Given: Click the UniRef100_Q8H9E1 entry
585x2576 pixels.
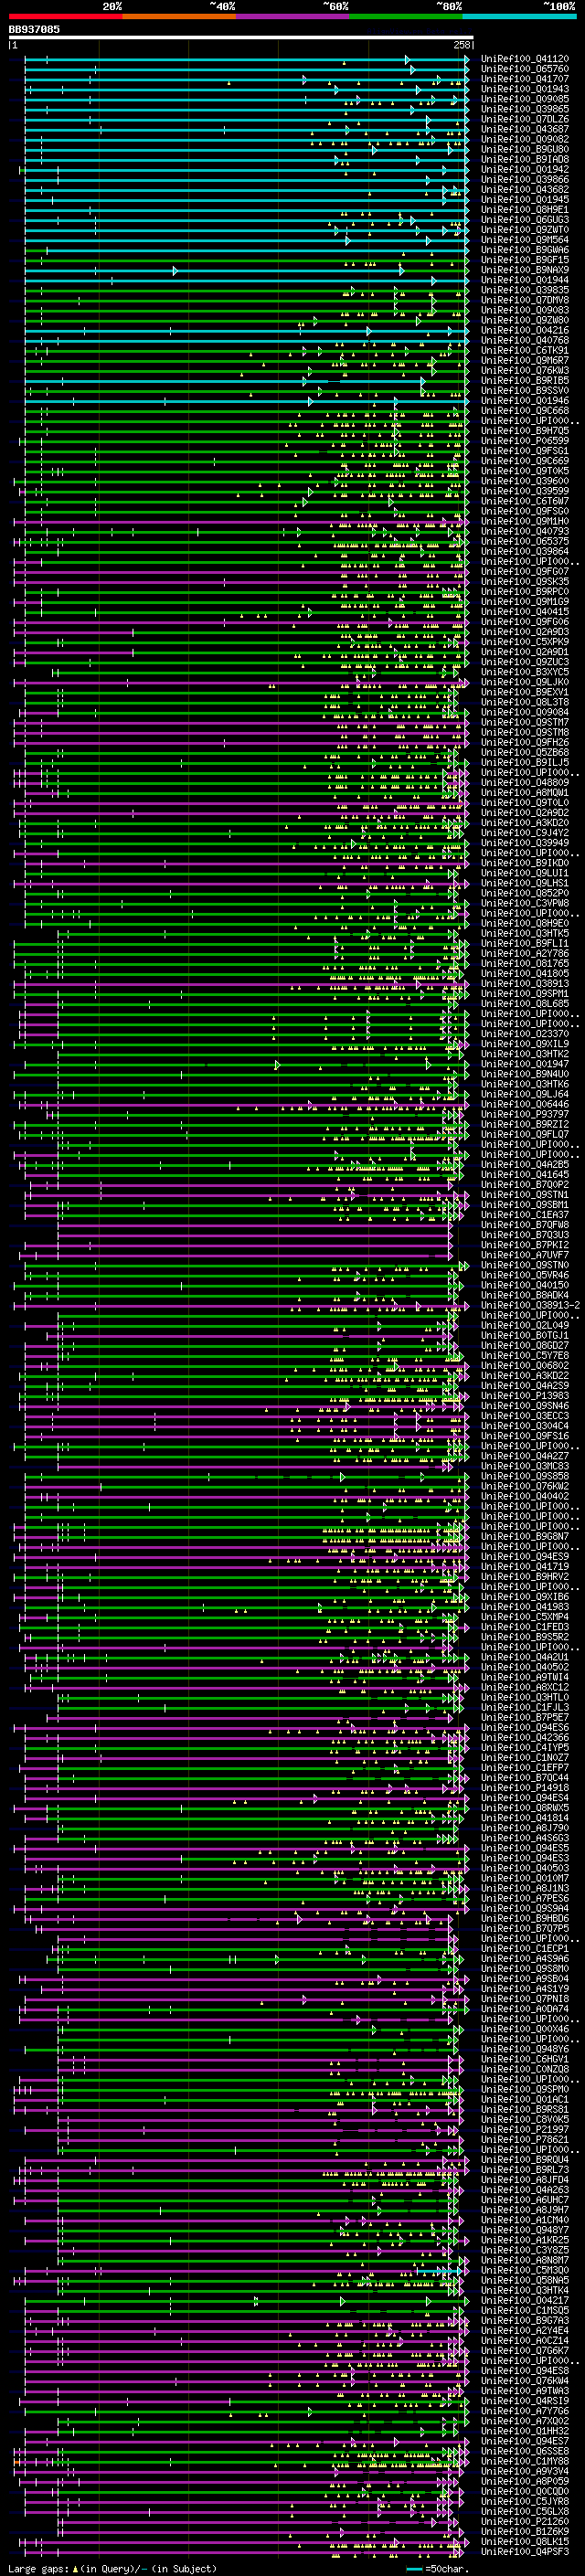Looking at the screenshot, I should coord(525,210).
